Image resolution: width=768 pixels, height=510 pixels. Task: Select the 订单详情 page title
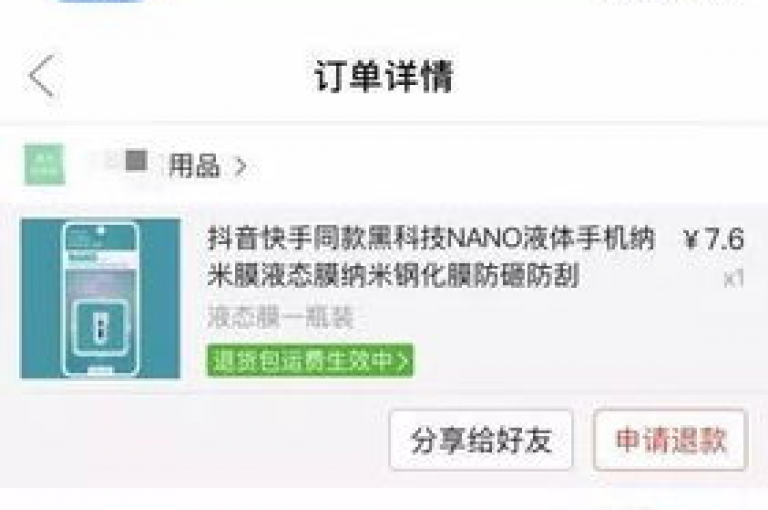click(384, 76)
